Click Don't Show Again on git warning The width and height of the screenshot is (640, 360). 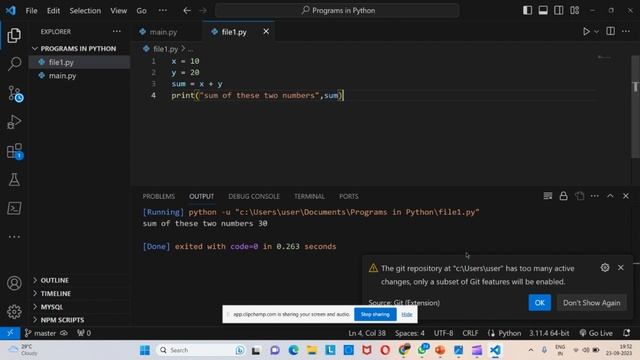pyautogui.click(x=591, y=302)
